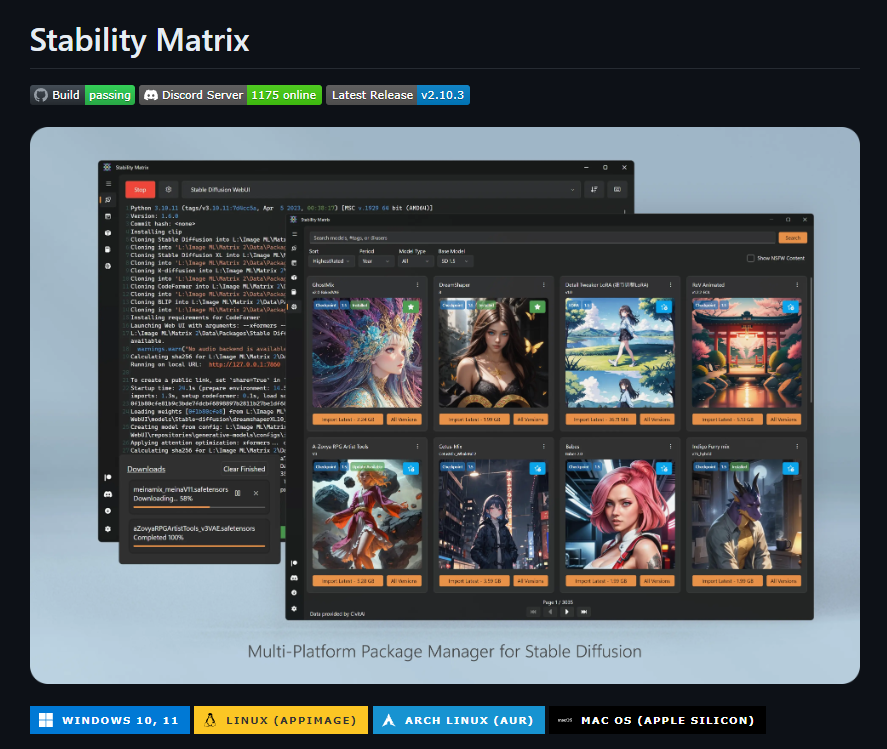The width and height of the screenshot is (887, 749).
Task: Open the Sort dropdown
Action: click(331, 261)
